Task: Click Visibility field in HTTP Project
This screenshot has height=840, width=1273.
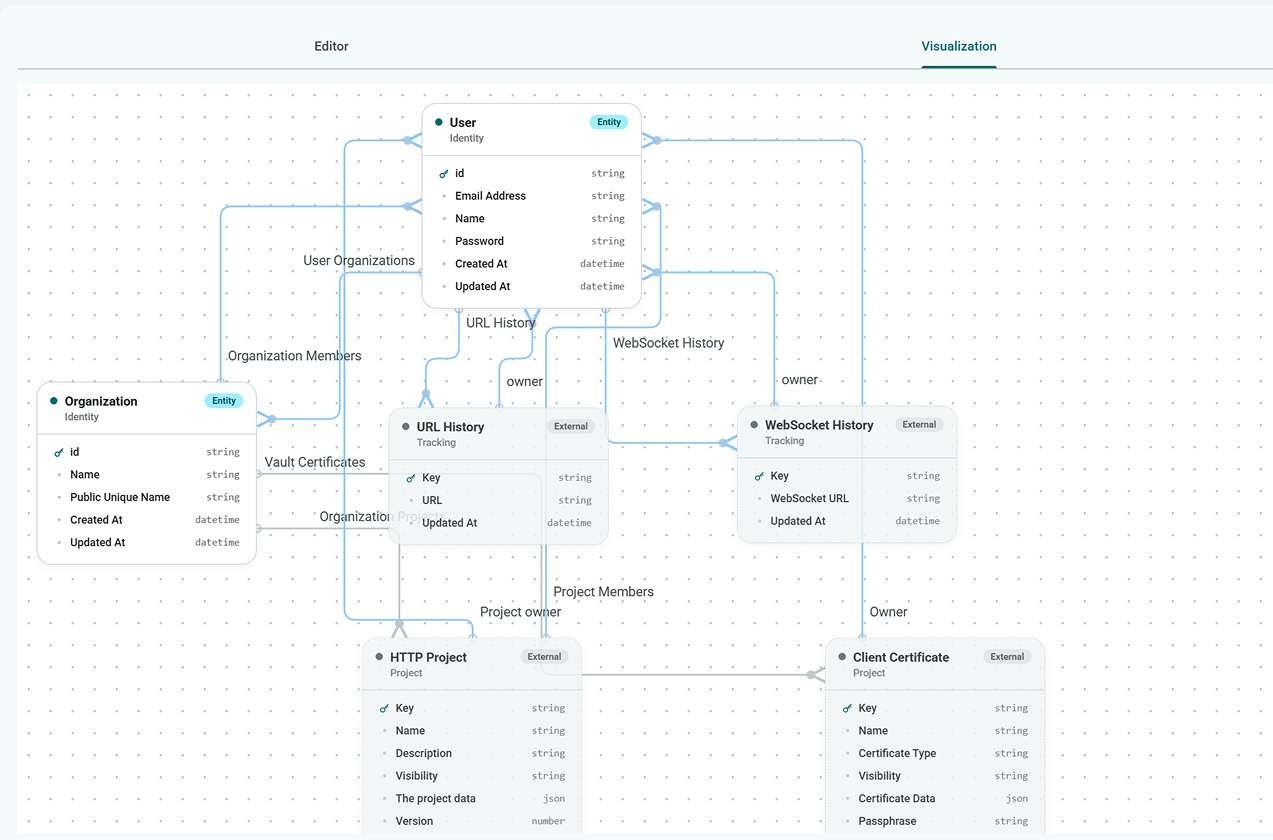Action: pyautogui.click(x=472, y=776)
